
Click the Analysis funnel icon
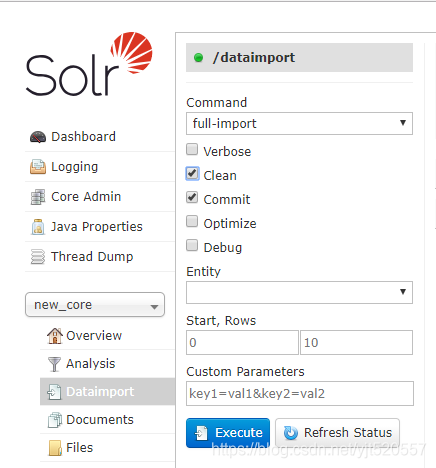pyautogui.click(x=54, y=364)
